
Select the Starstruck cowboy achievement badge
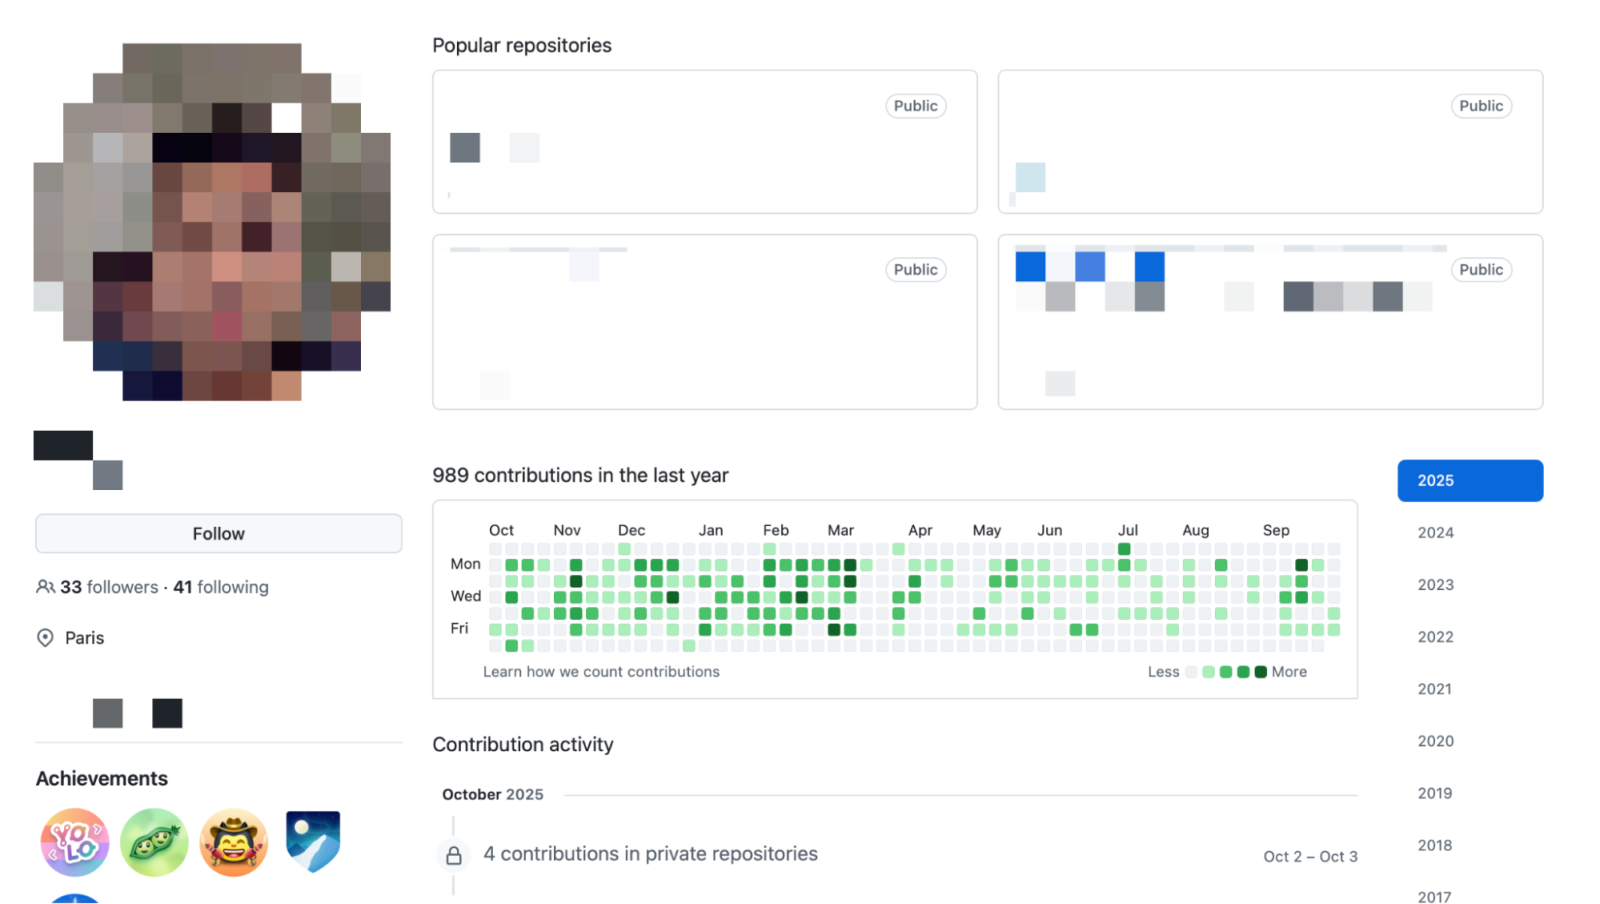[234, 842]
